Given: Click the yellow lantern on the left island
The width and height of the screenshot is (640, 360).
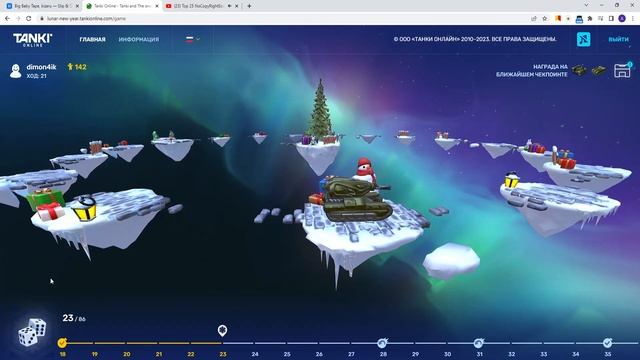Looking at the screenshot, I should [x=85, y=209].
